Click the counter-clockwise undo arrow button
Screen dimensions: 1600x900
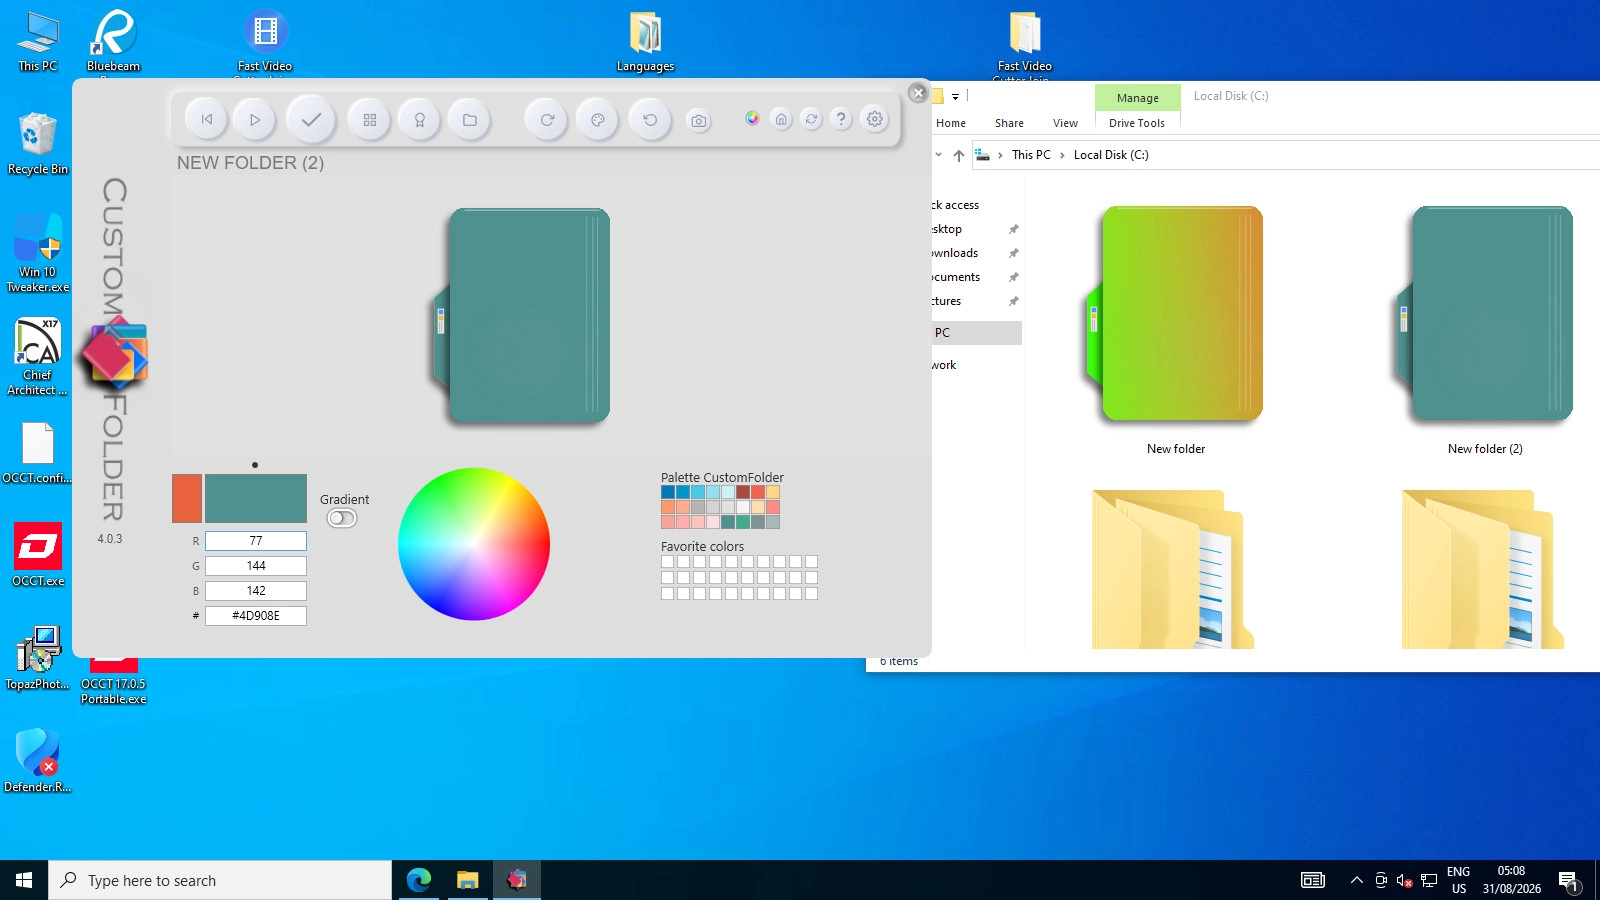click(x=650, y=120)
